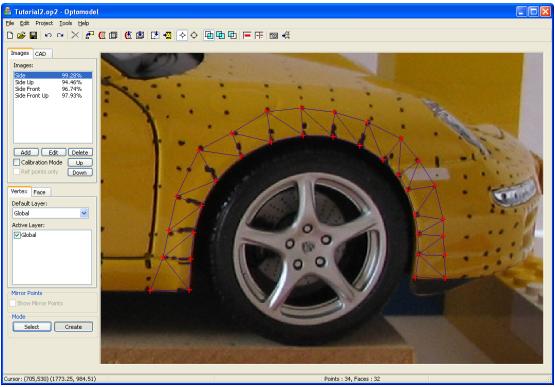The image size is (555, 387).
Task: Enable the Calibration Mode checkbox
Action: (17, 162)
